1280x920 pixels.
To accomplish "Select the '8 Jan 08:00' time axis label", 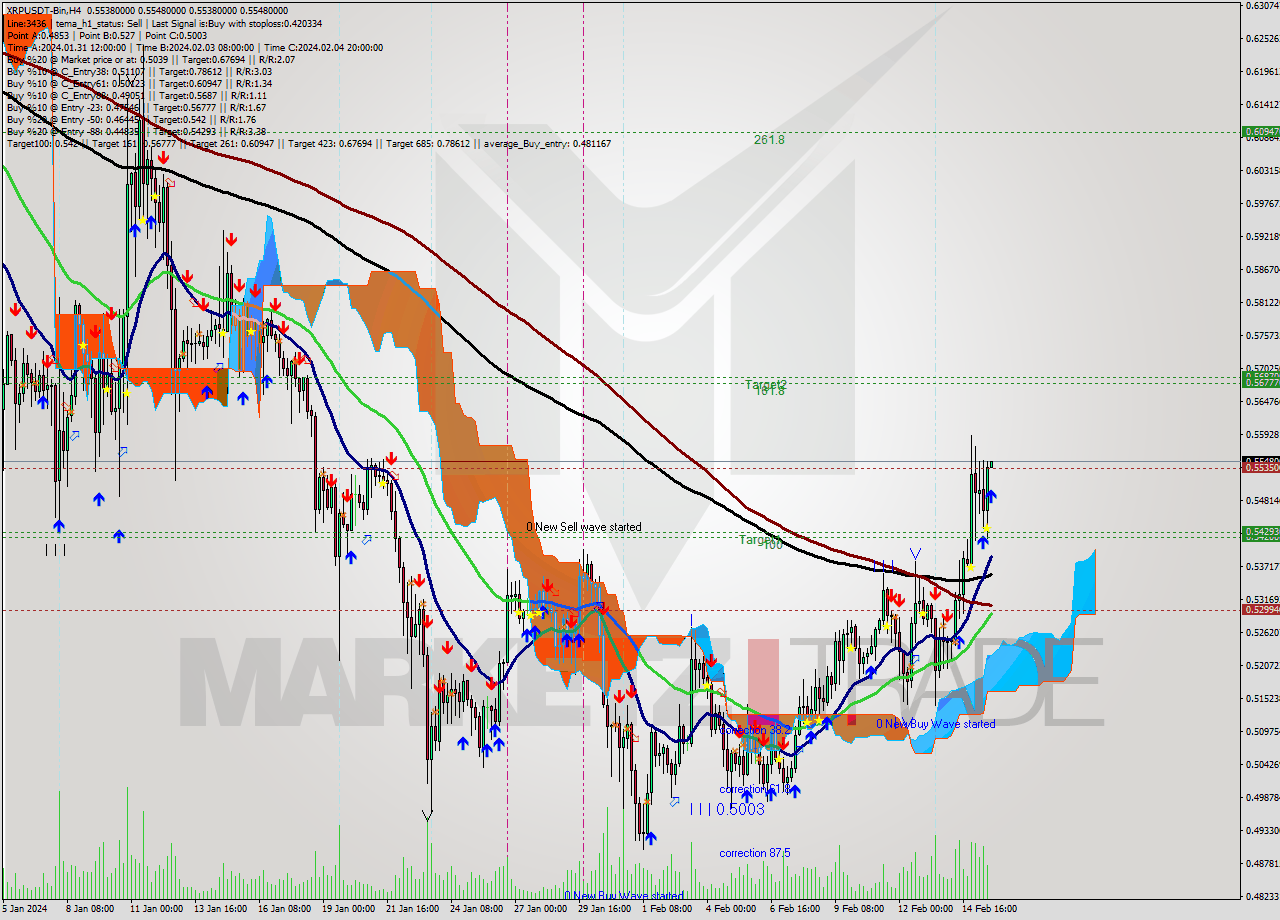I will pos(91,909).
